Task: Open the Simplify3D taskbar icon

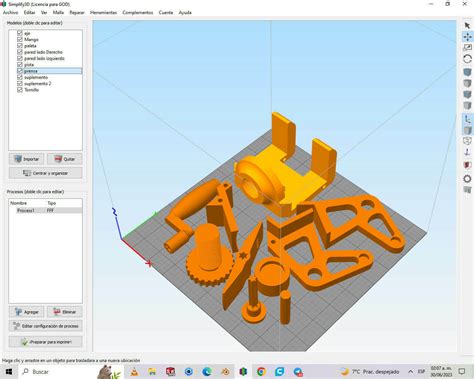Action: point(243,371)
